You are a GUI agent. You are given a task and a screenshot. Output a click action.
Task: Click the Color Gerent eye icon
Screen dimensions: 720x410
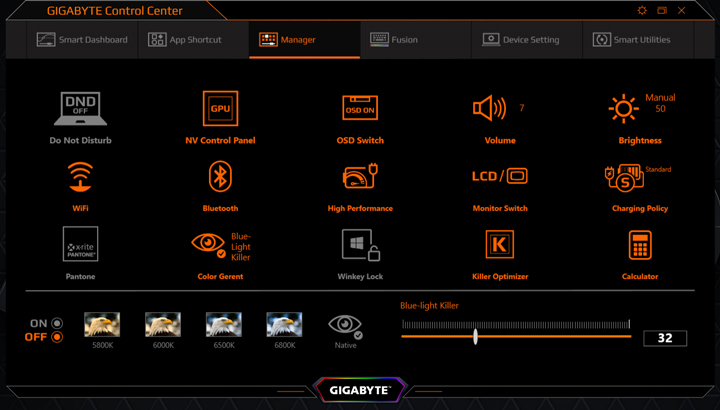[x=208, y=245]
